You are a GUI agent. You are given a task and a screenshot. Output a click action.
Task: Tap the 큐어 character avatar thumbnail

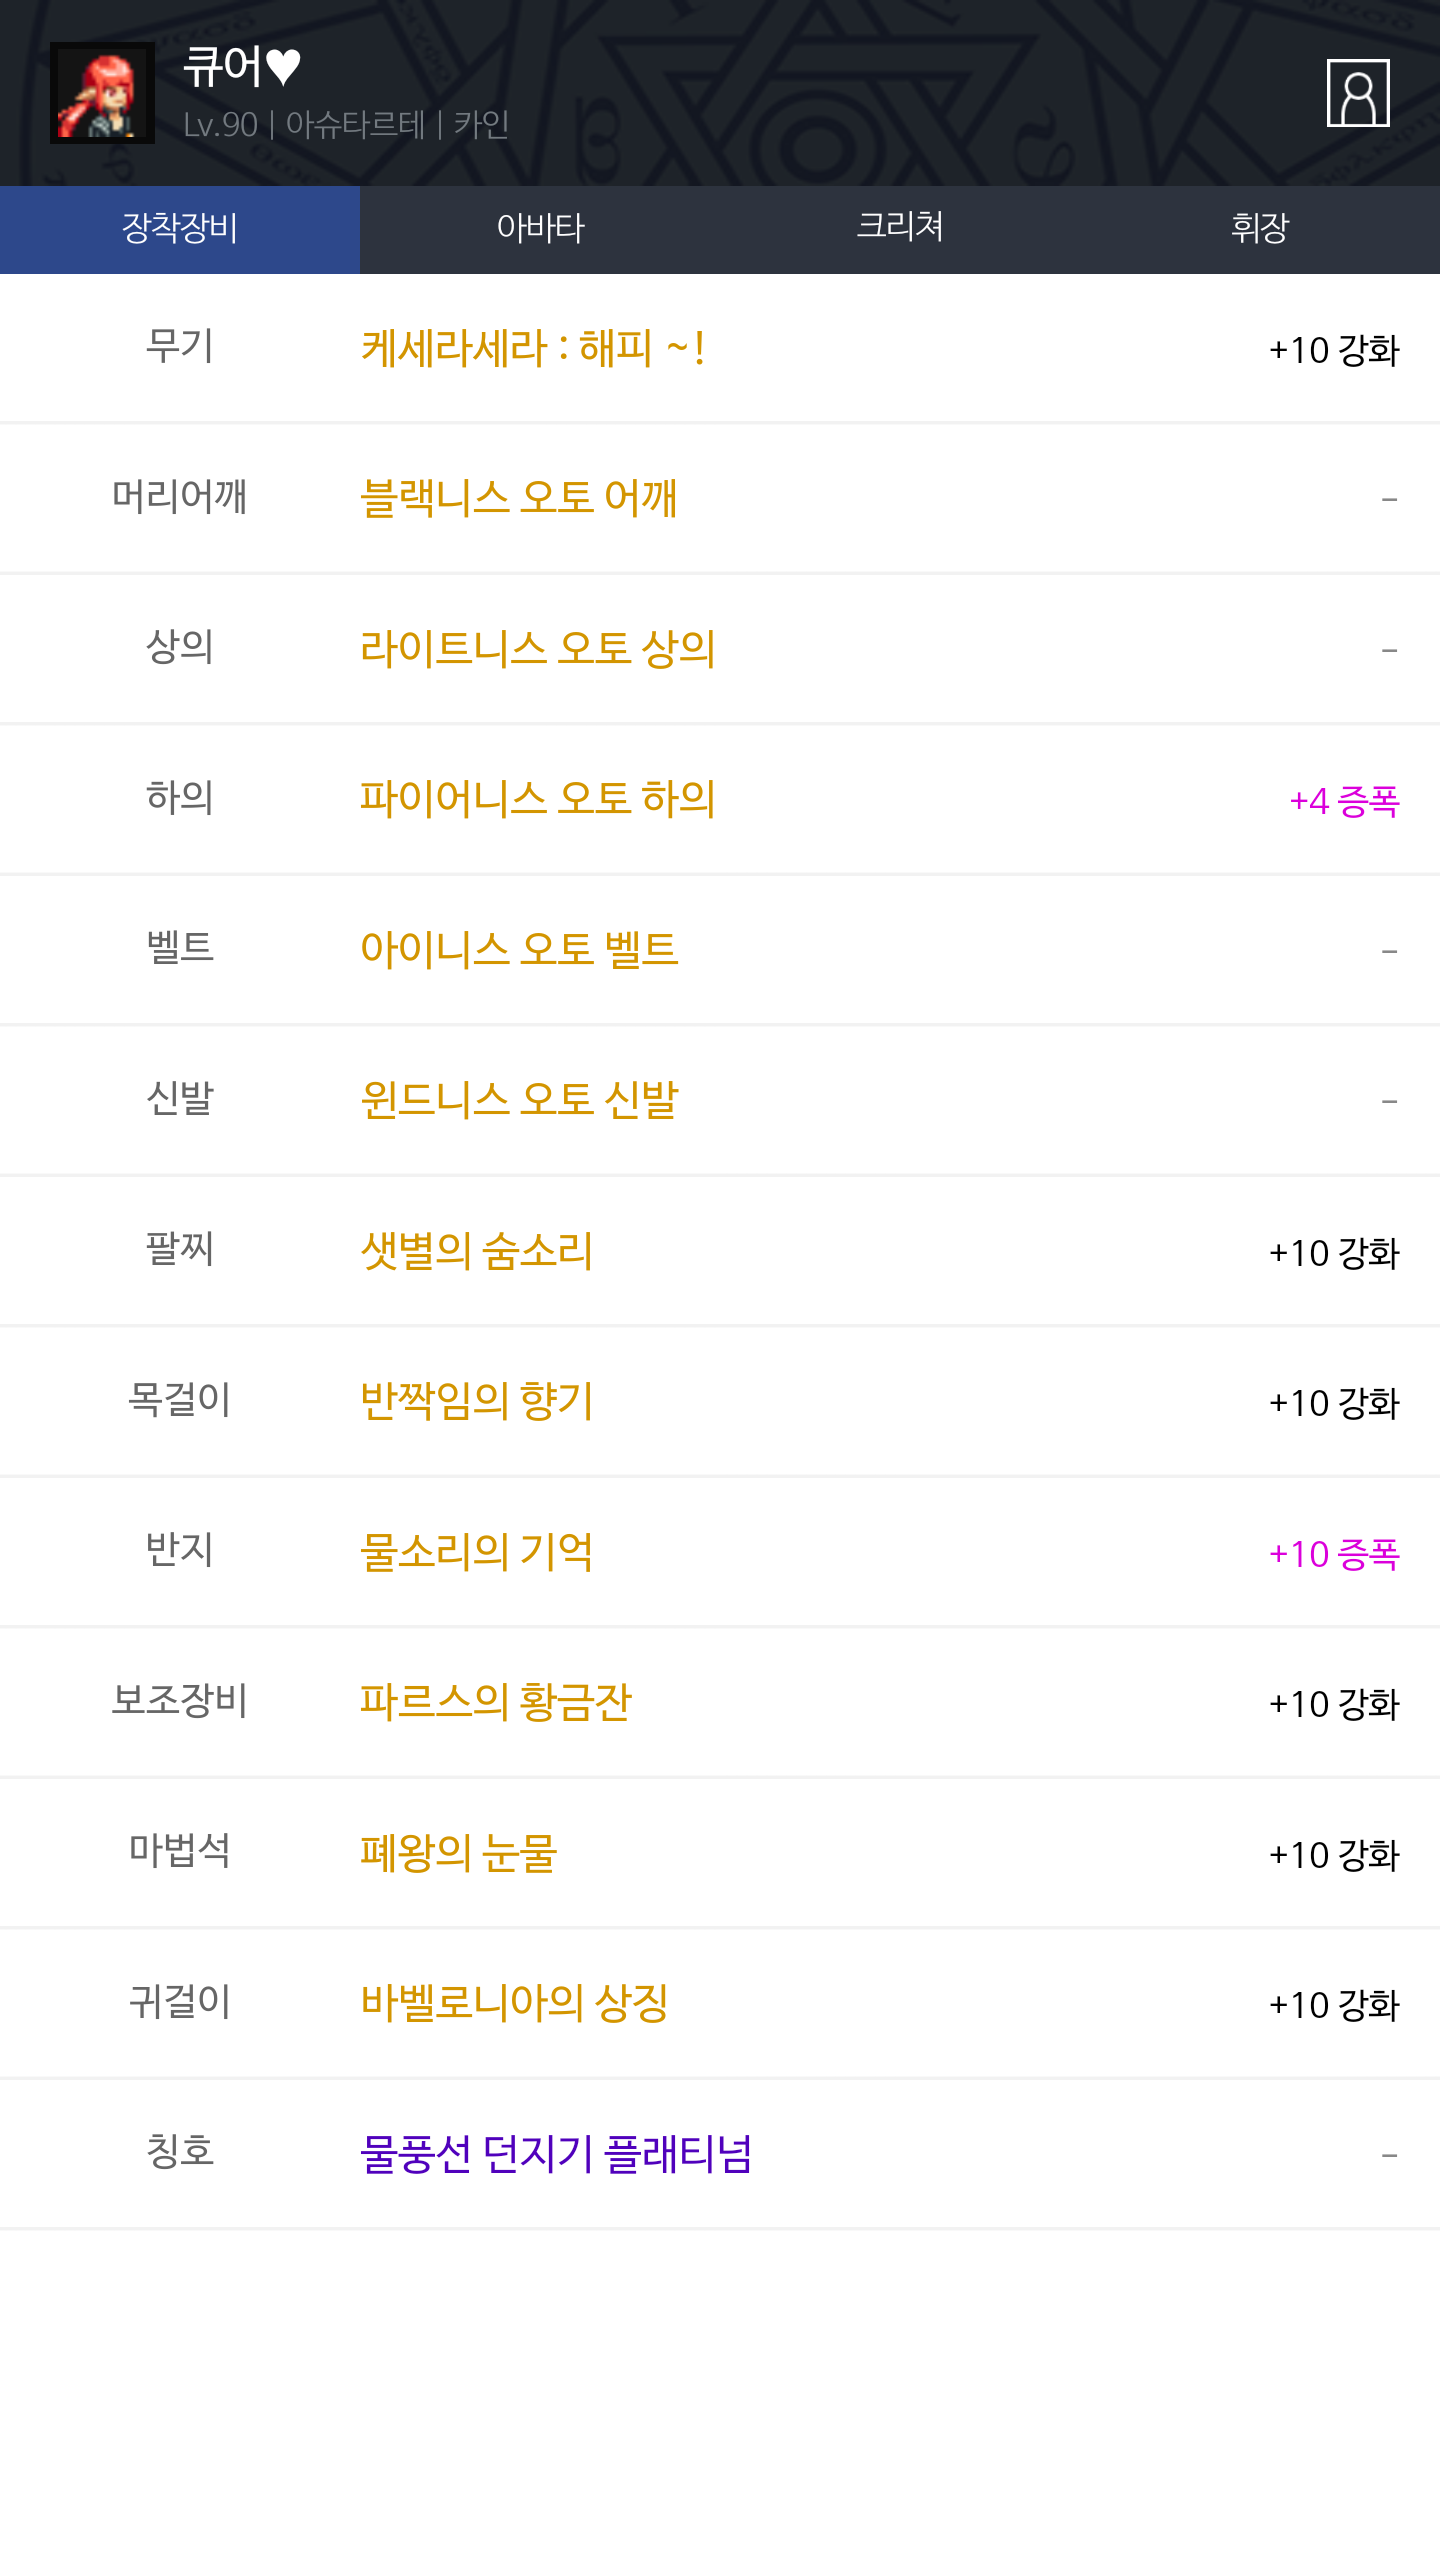click(x=102, y=93)
